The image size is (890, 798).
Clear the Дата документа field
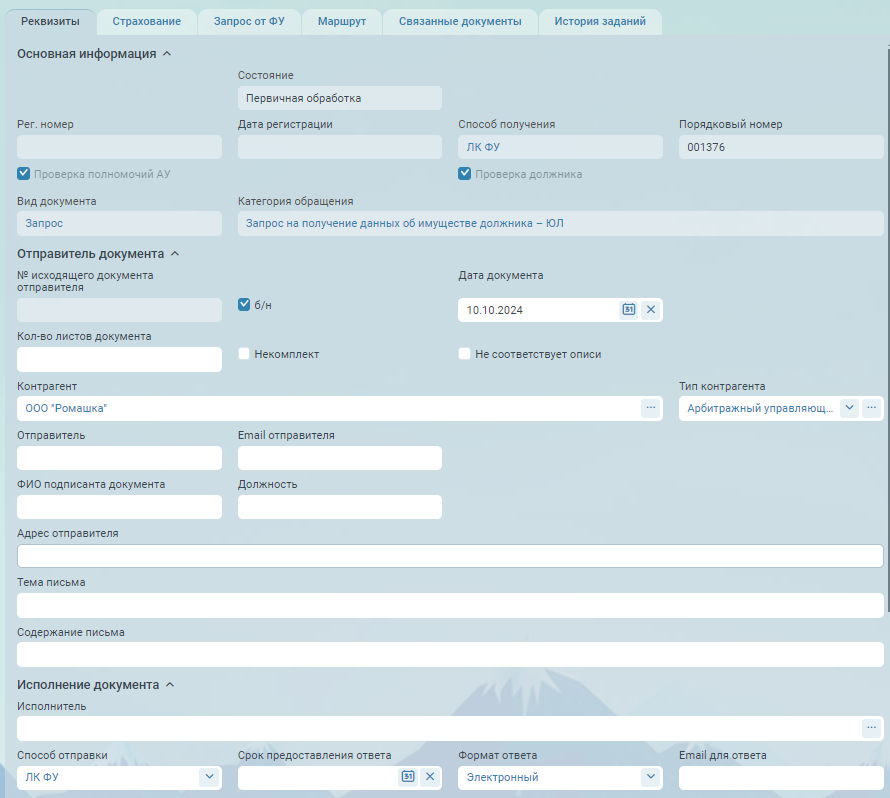coord(651,310)
